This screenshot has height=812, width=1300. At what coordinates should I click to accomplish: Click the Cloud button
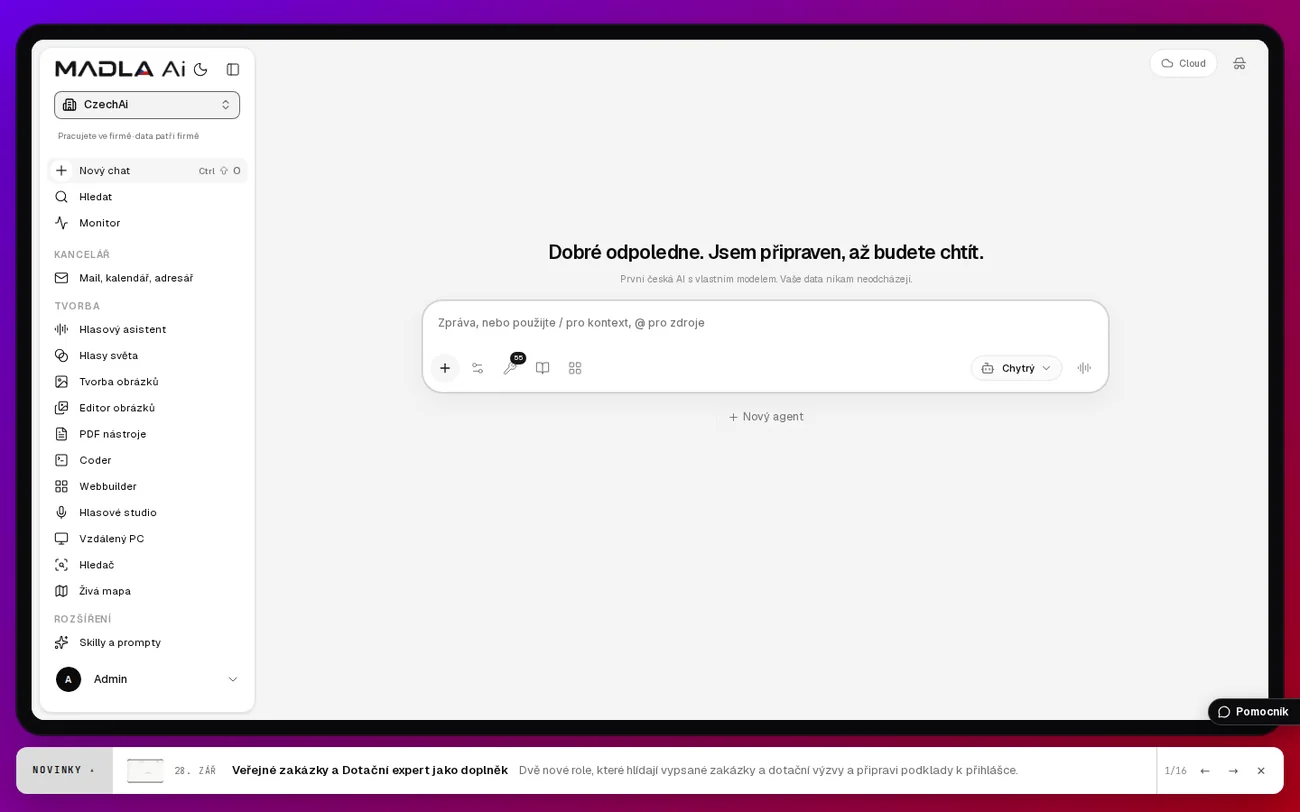point(1183,63)
